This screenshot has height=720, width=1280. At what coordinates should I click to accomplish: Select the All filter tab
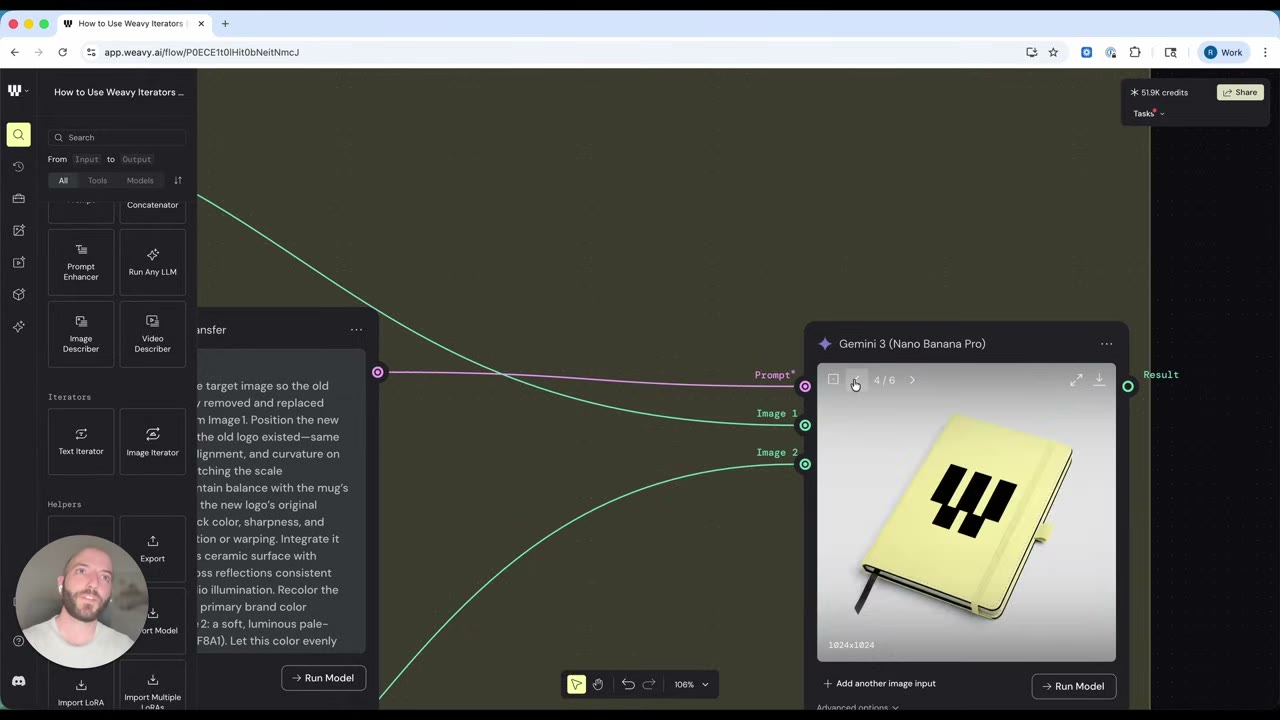(x=63, y=181)
